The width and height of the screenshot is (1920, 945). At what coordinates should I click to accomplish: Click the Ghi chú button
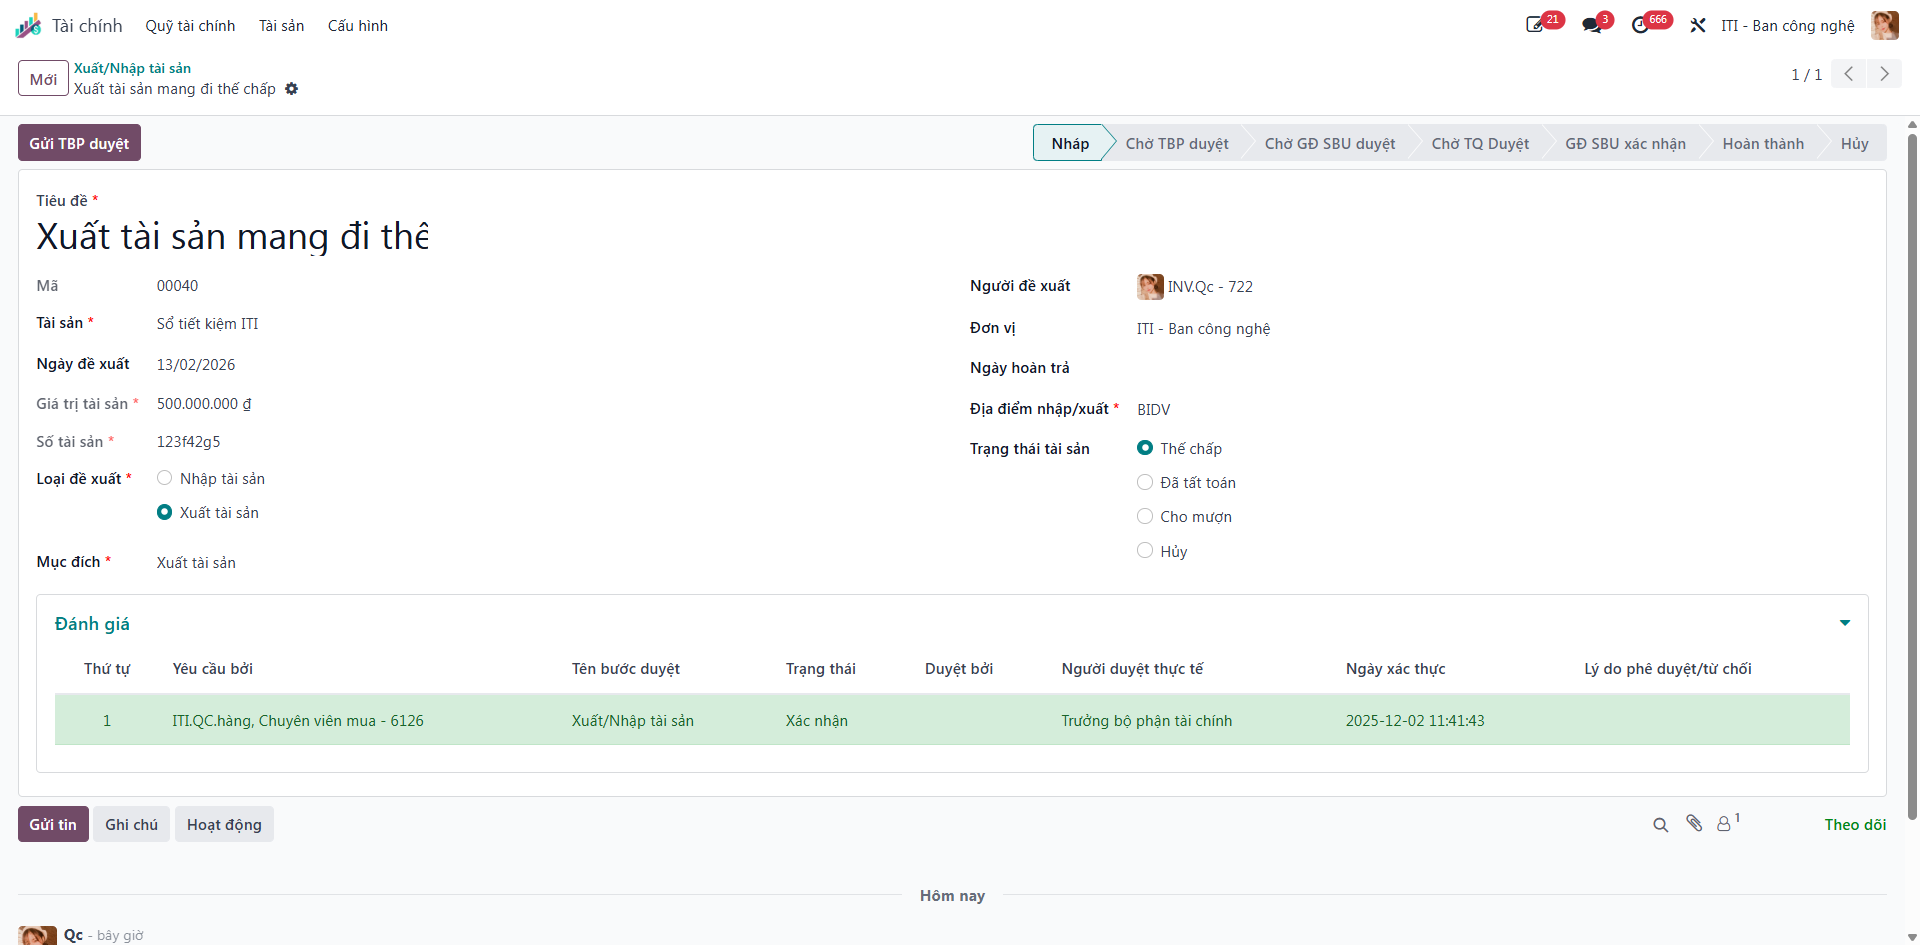(131, 824)
